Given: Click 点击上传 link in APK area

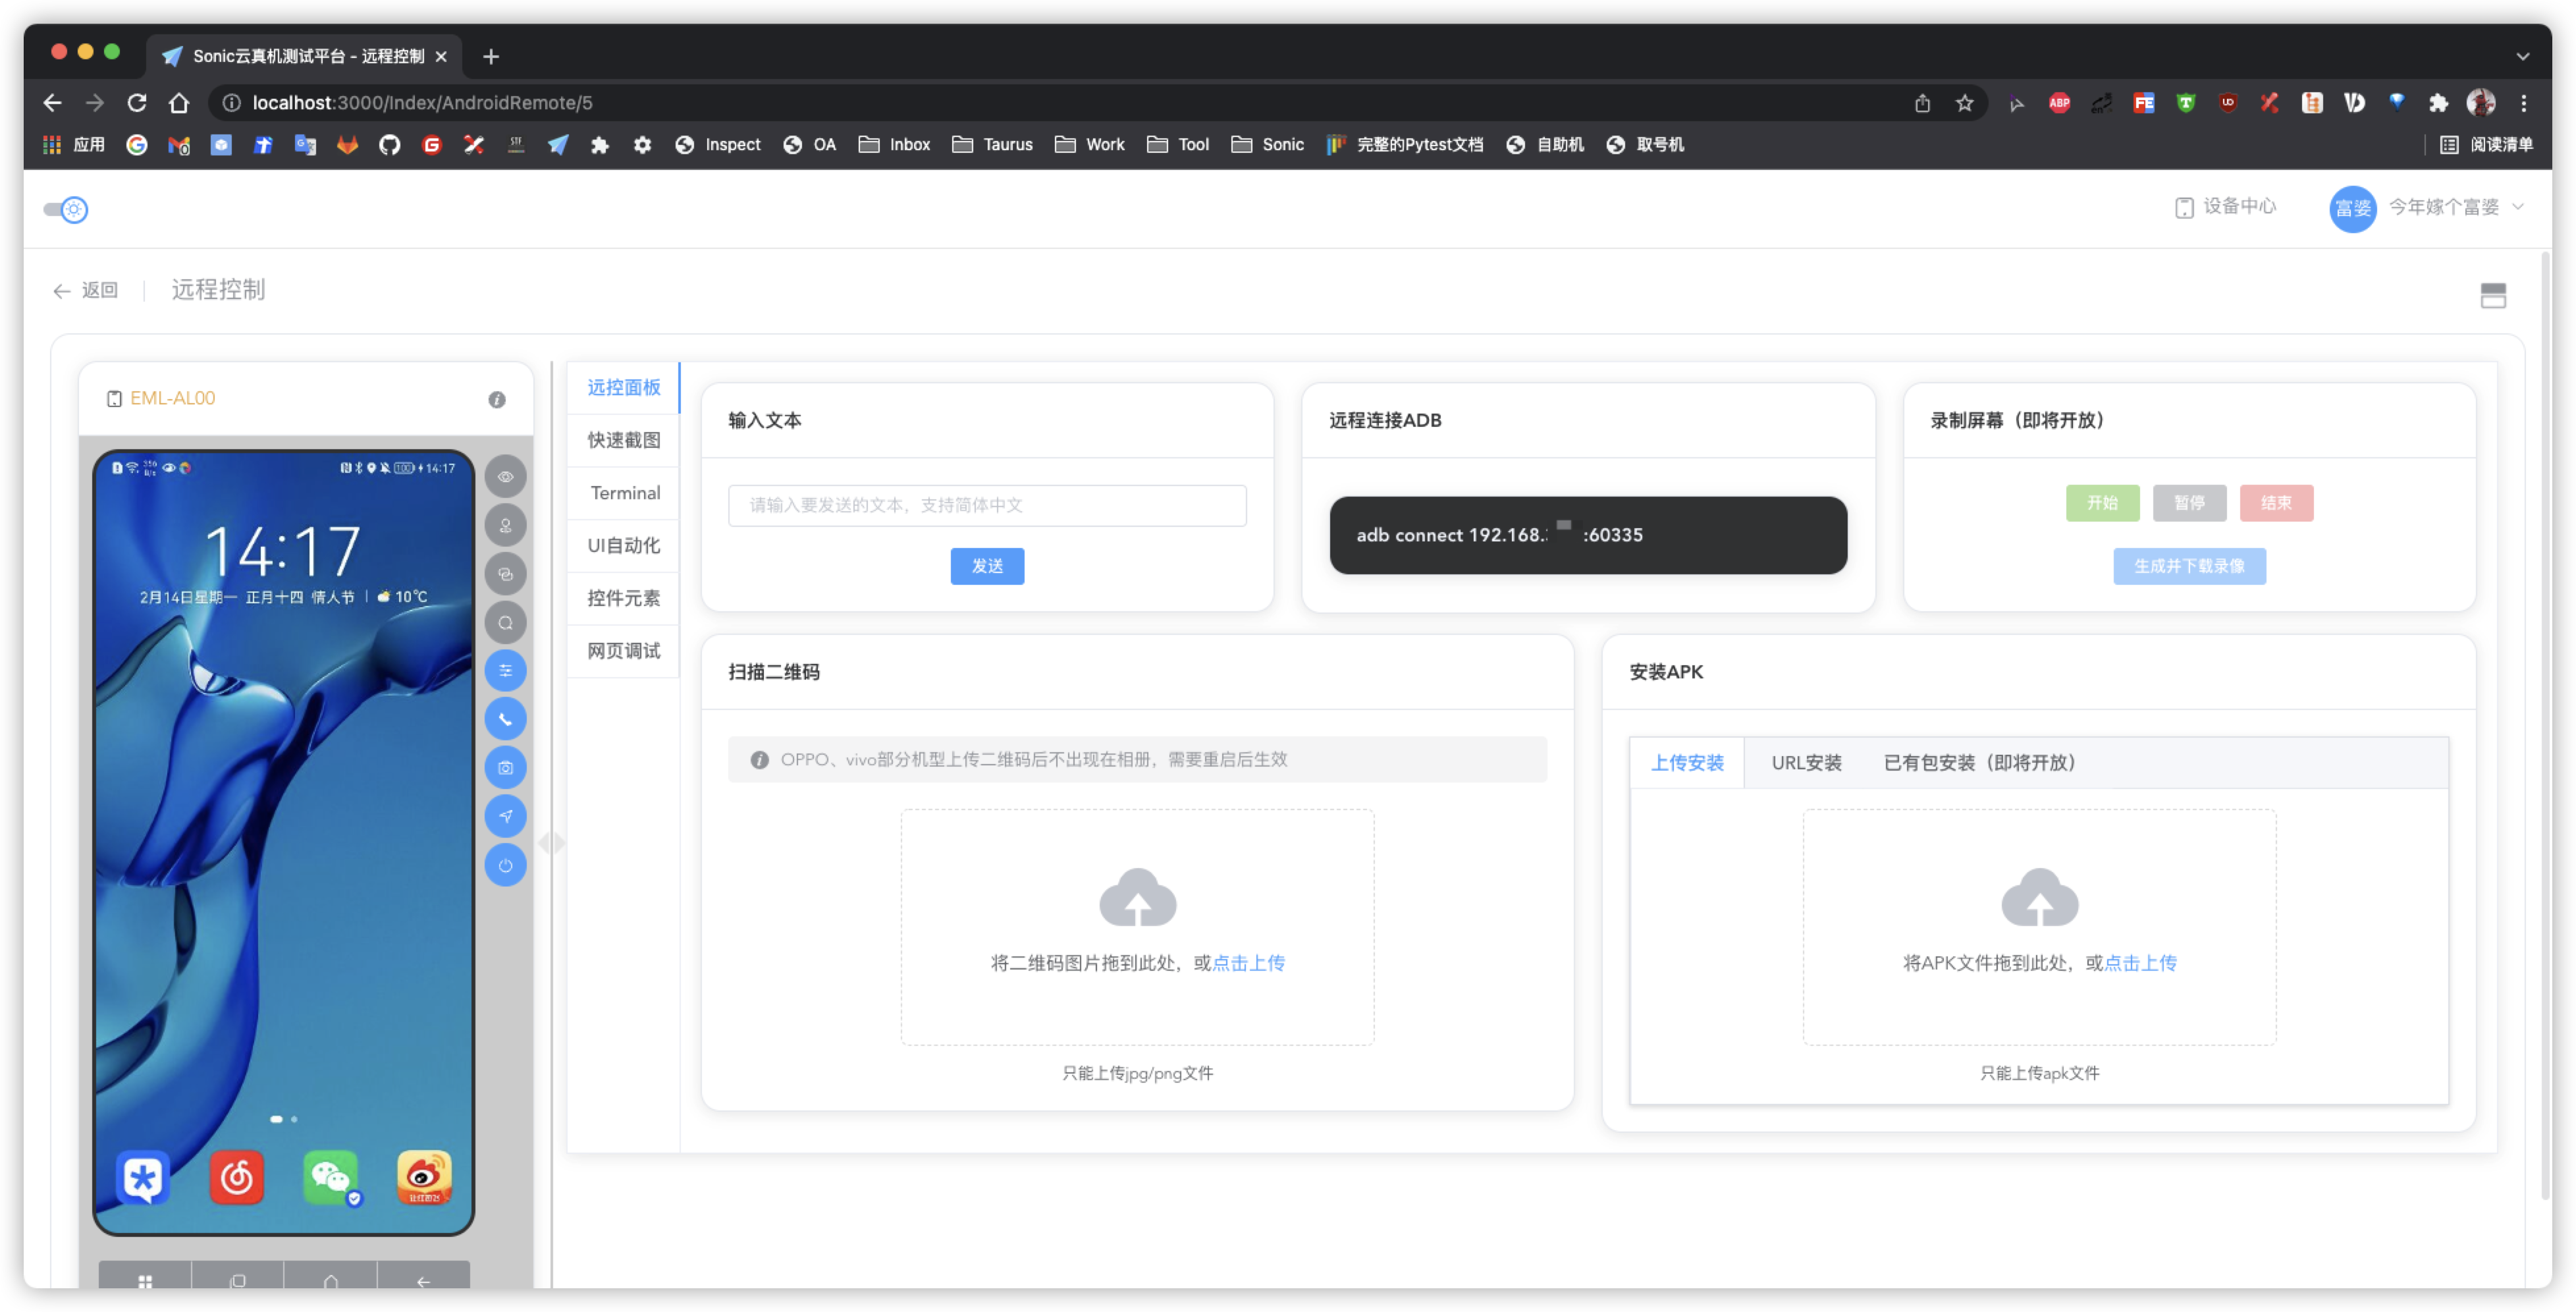Looking at the screenshot, I should point(2140,963).
